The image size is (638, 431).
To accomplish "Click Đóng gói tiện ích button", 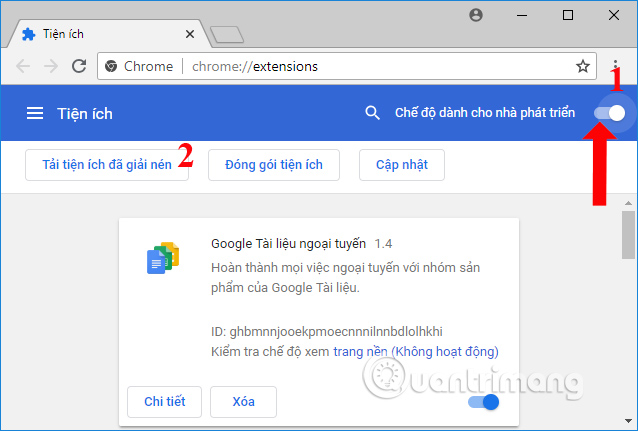I will [274, 165].
